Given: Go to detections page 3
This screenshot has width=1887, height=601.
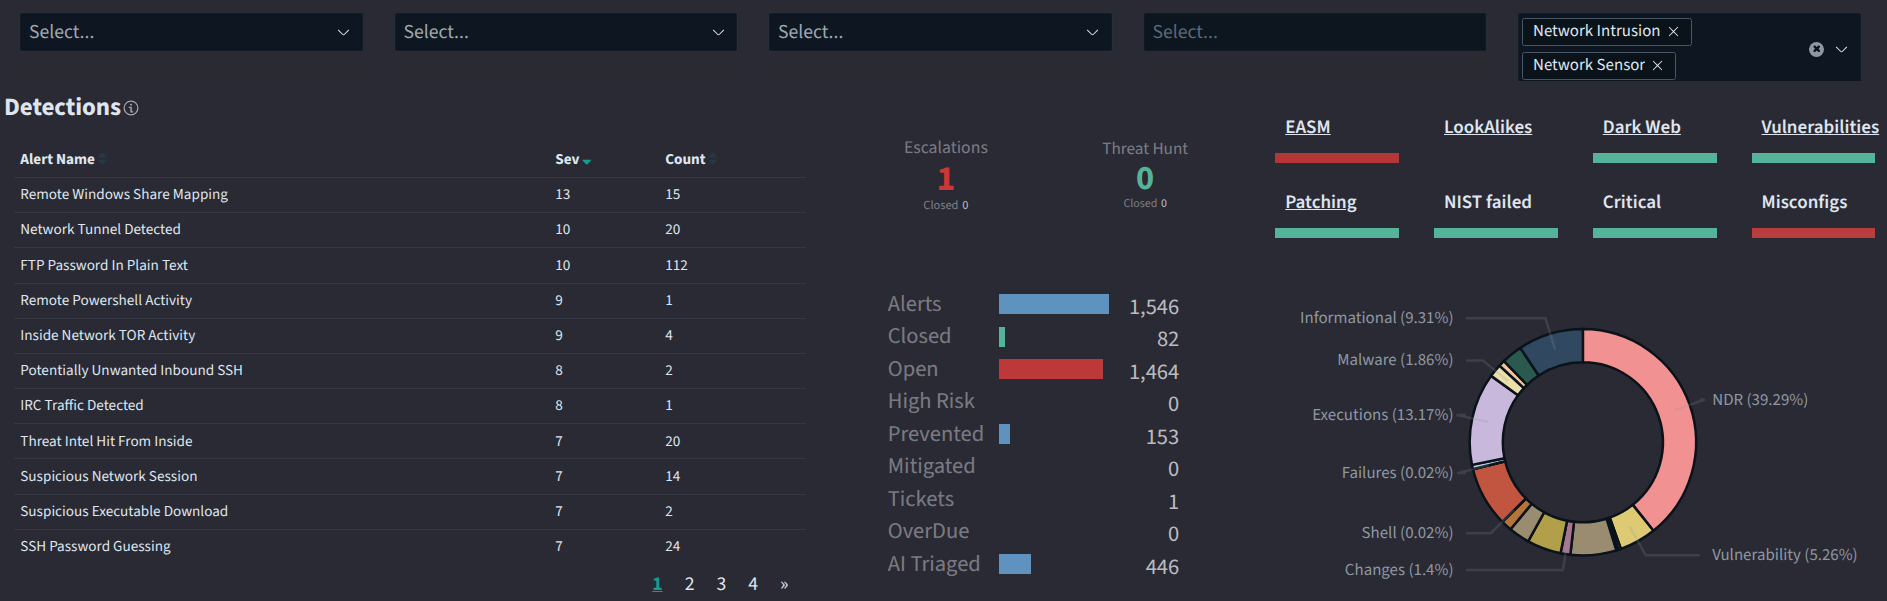Looking at the screenshot, I should 721,584.
